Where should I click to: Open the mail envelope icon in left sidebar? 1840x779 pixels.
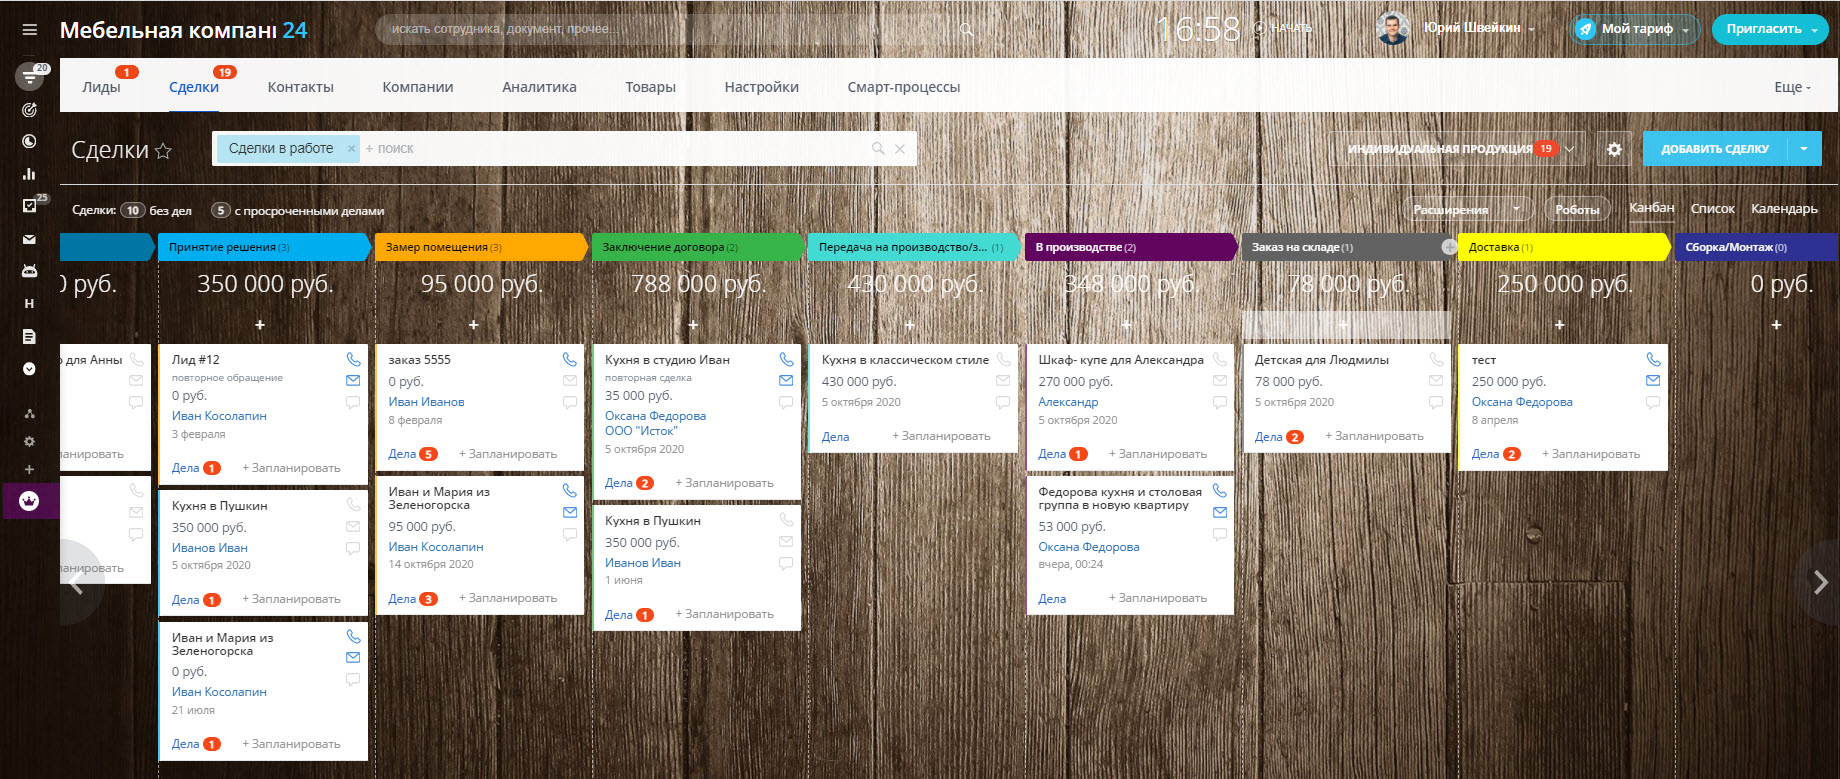(x=29, y=240)
